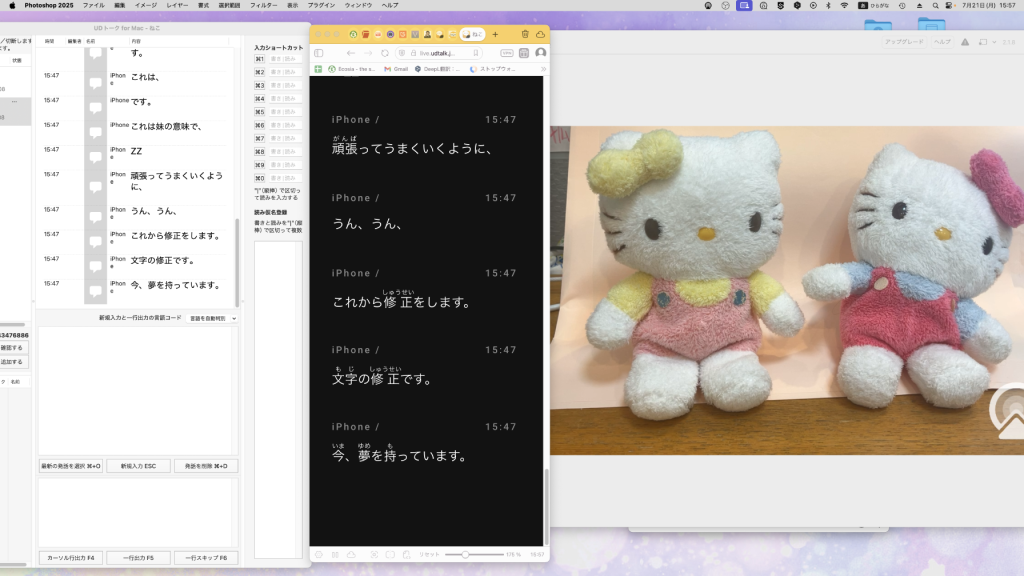Viewport: 1024px width, 576px height.
Task: Click アップグレード in the background window
Action: [904, 42]
